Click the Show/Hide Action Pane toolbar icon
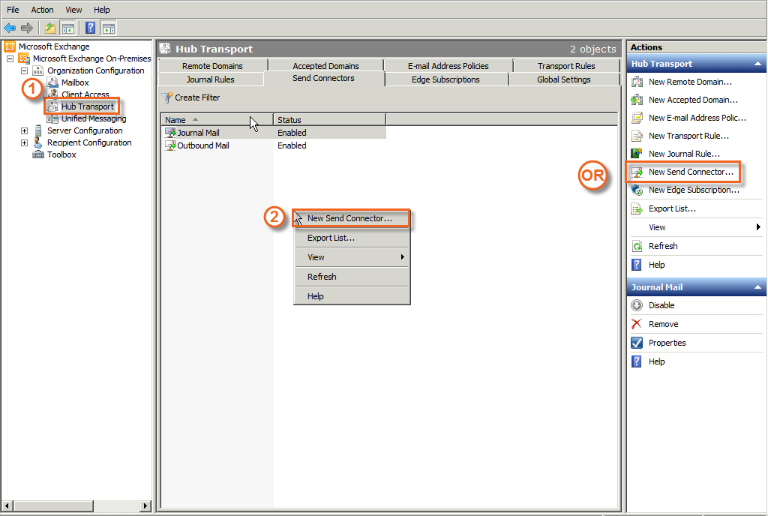The image size is (768, 516). pyautogui.click(x=109, y=28)
